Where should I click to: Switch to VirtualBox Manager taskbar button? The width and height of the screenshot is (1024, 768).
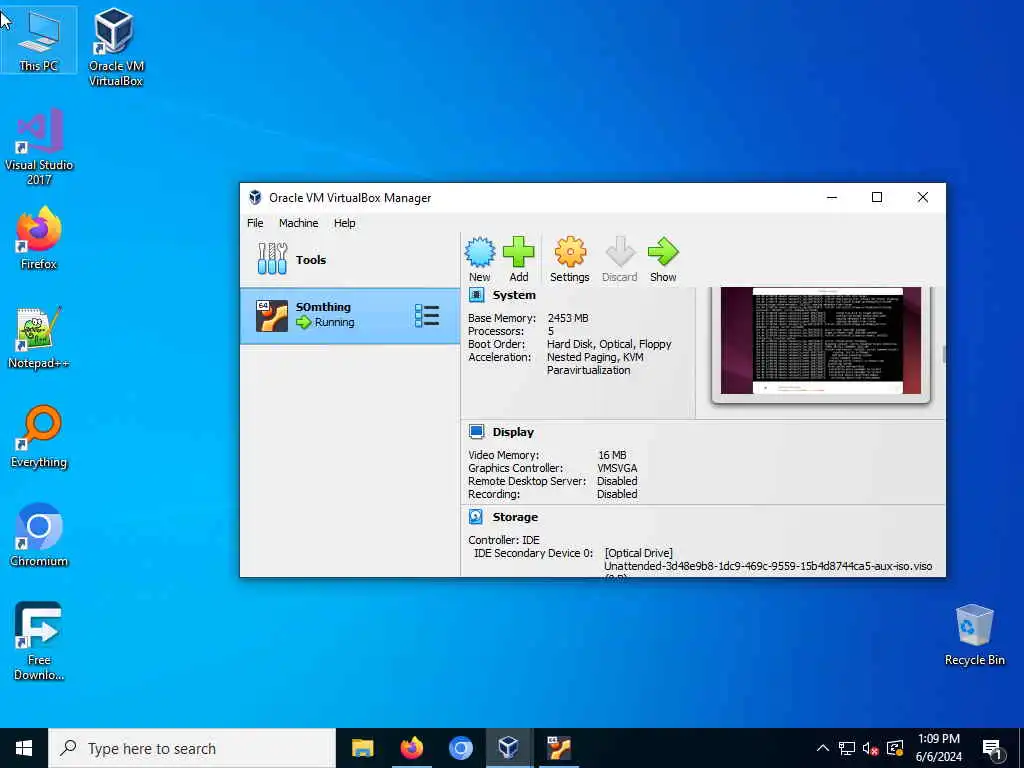point(509,748)
